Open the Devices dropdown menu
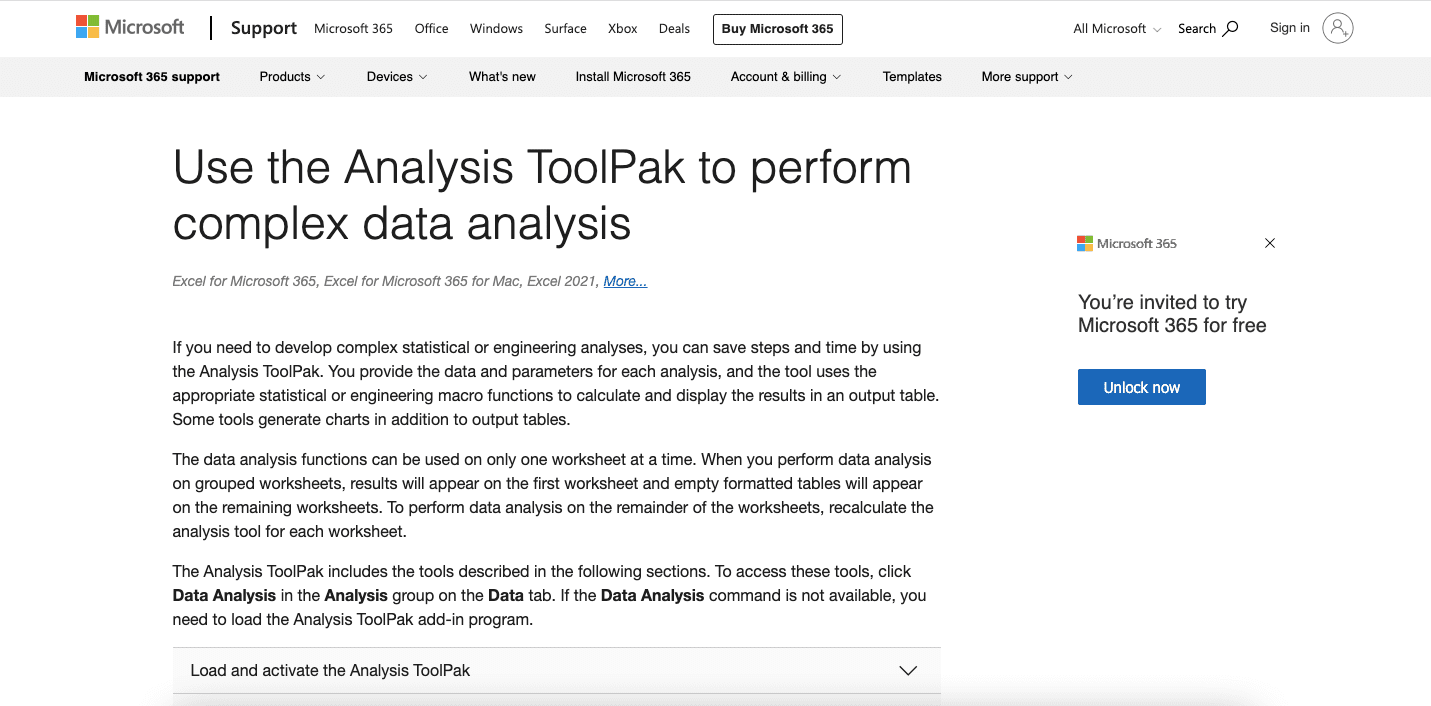The image size is (1431, 706). coord(397,77)
